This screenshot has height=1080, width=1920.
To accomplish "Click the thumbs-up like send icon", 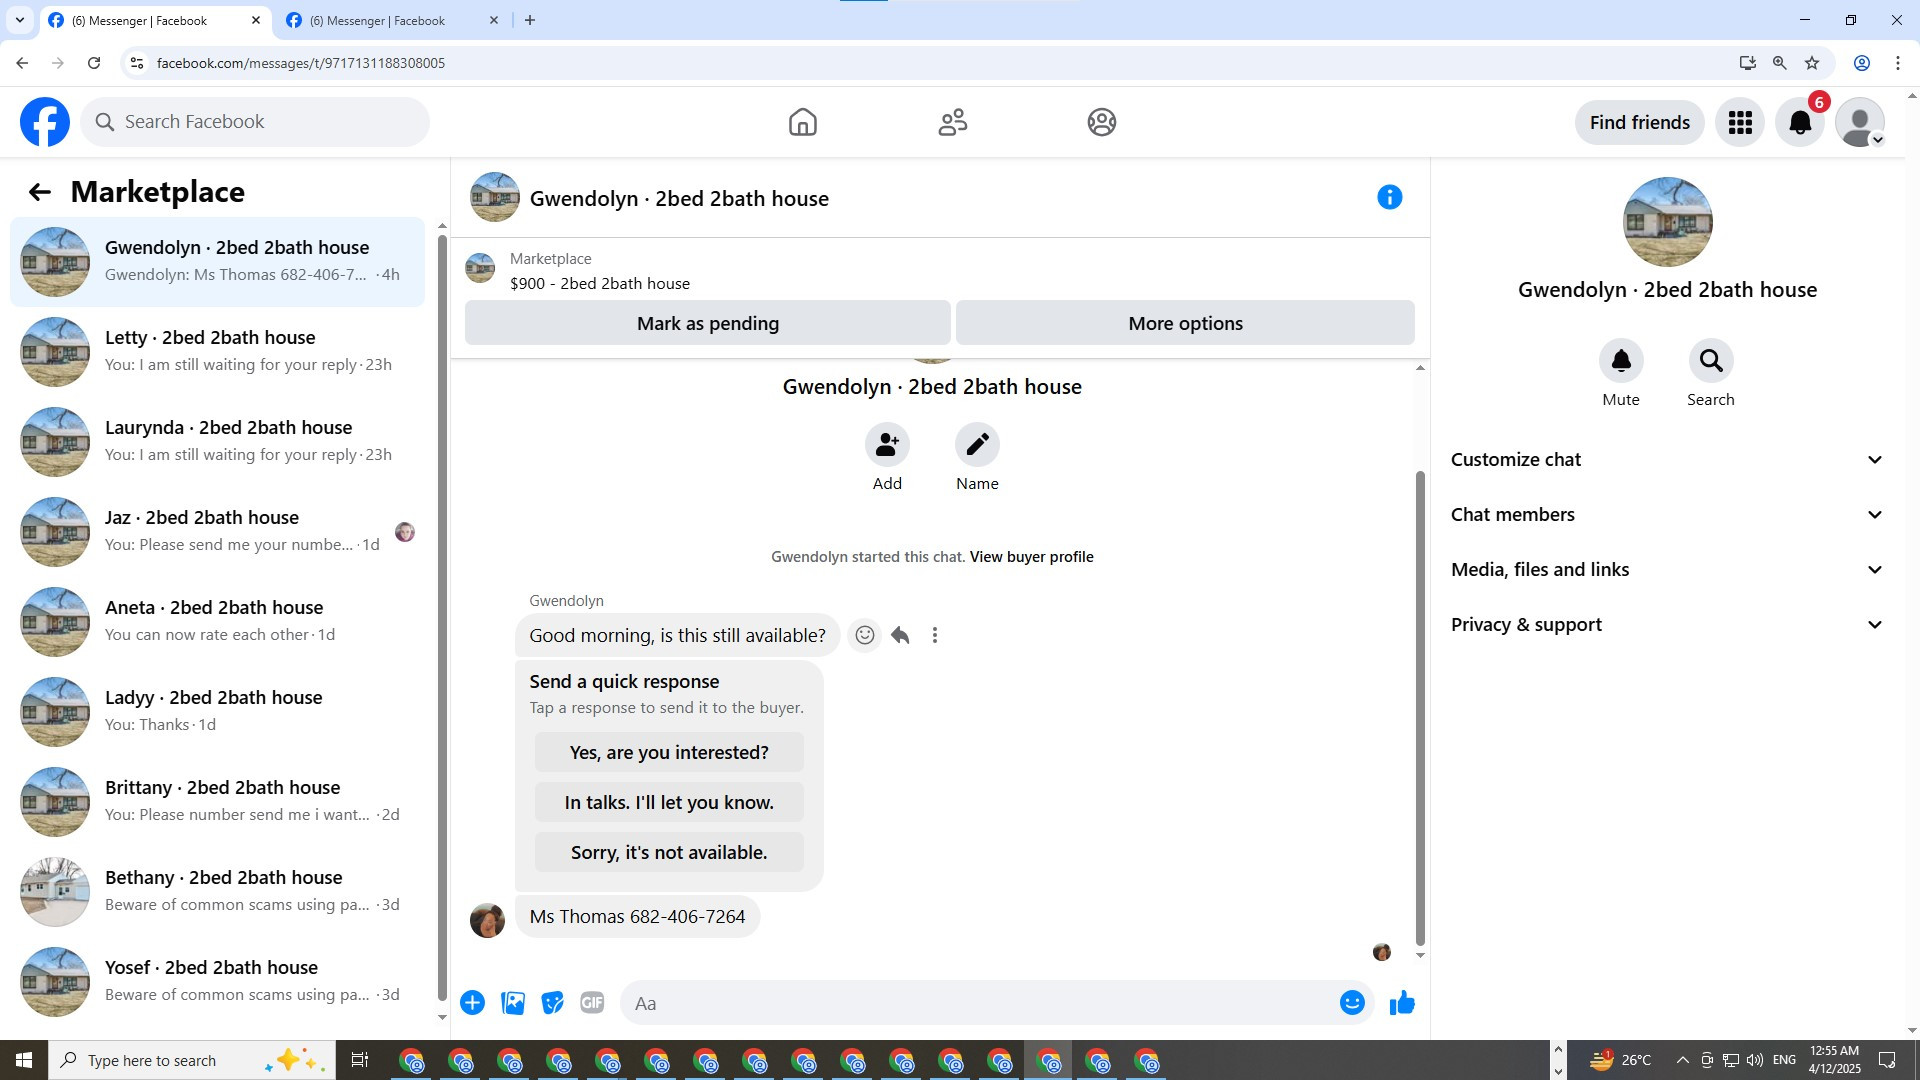I will (1402, 1003).
